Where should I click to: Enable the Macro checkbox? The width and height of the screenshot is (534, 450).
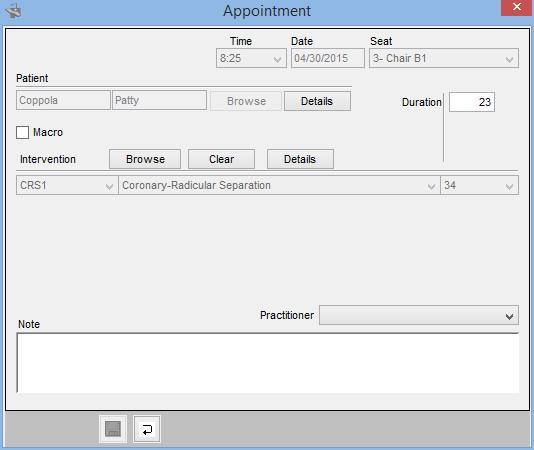point(22,133)
